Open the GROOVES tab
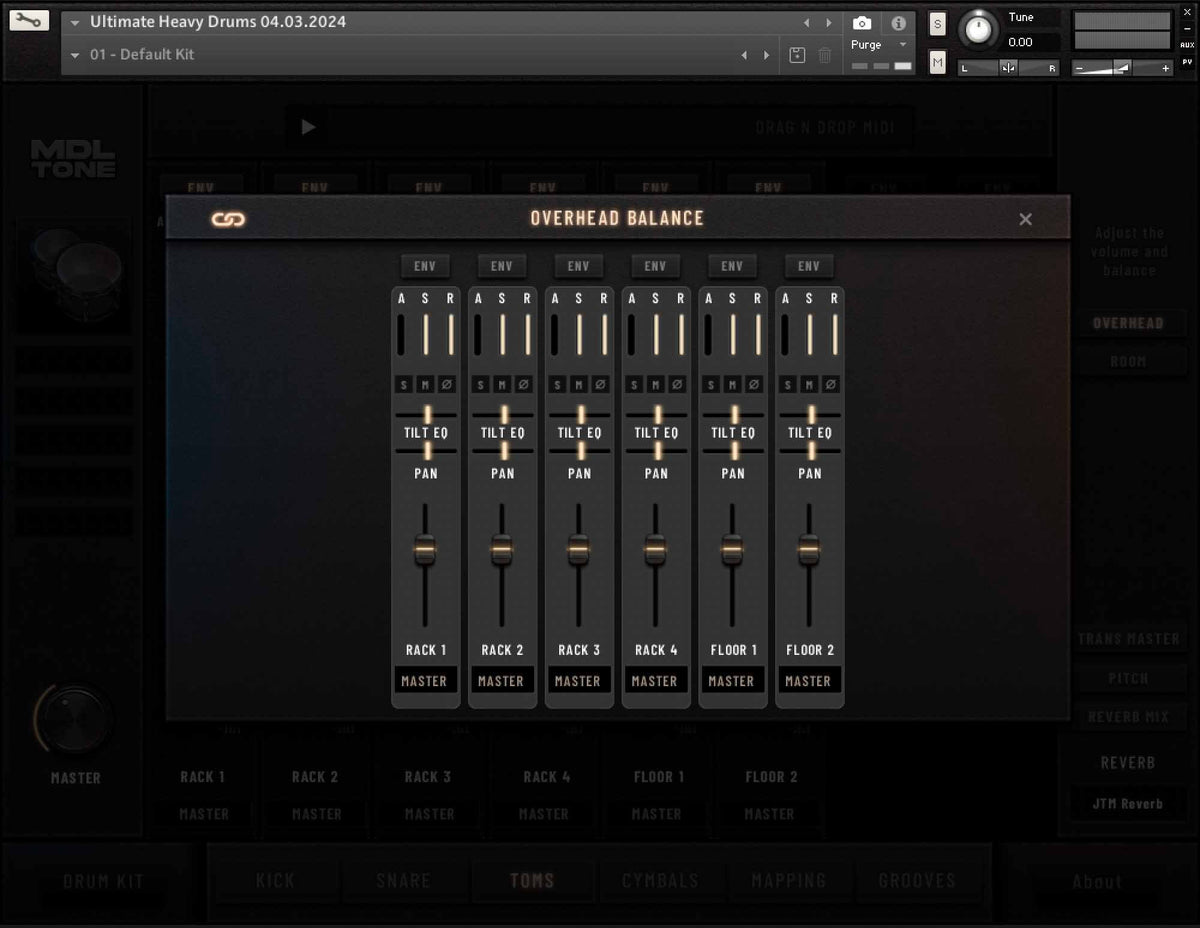 click(x=917, y=881)
